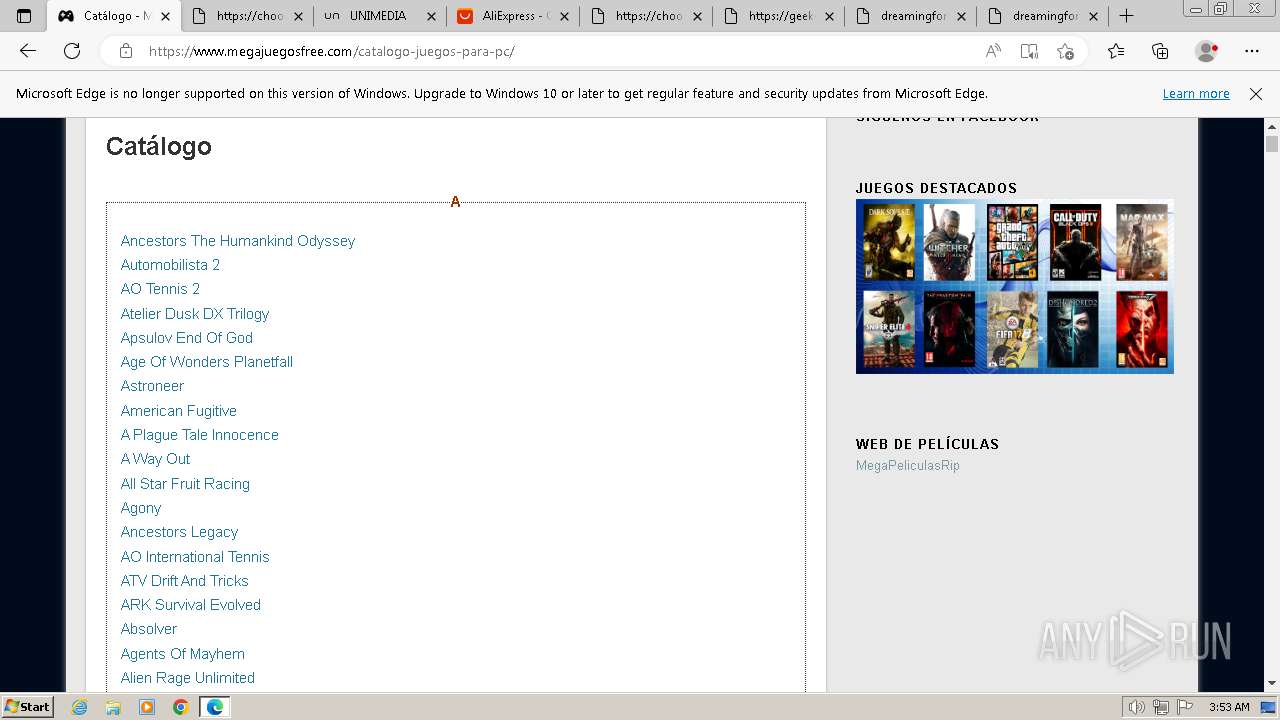Open File Explorer from the taskbar

pyautogui.click(x=113, y=707)
